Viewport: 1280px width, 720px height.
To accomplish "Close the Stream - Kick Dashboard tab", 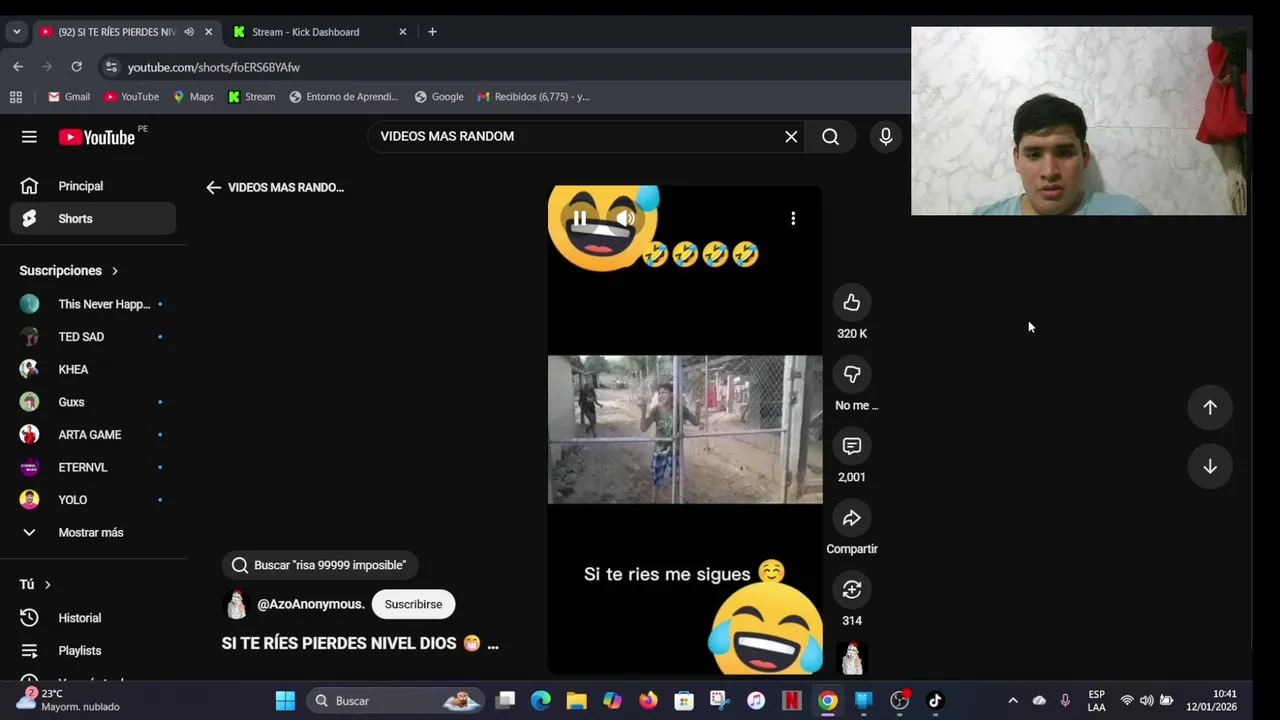I will (x=403, y=32).
